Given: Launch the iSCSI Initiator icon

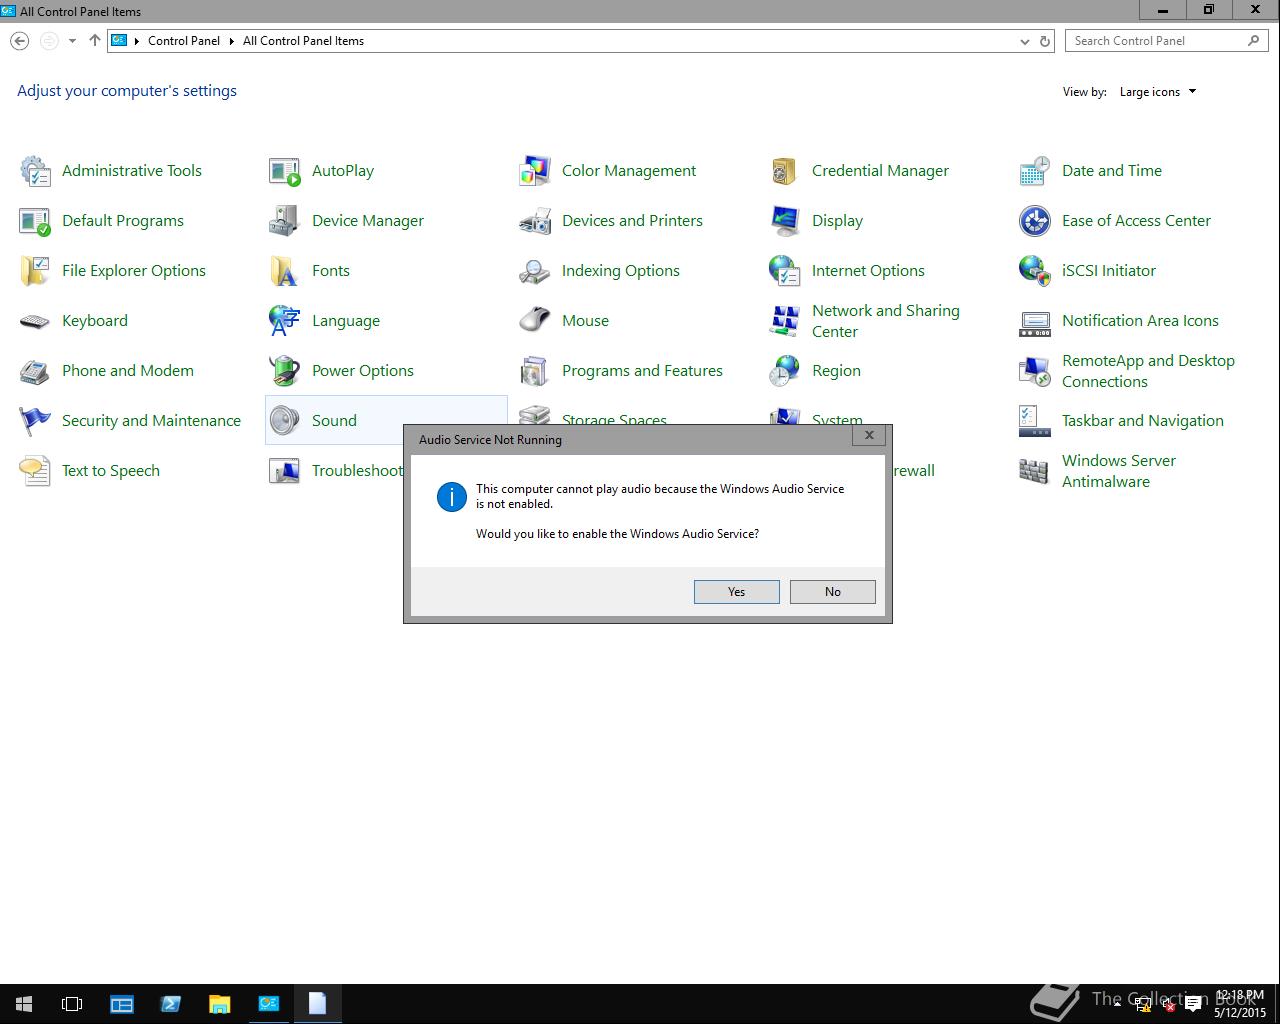Looking at the screenshot, I should click(x=1035, y=271).
